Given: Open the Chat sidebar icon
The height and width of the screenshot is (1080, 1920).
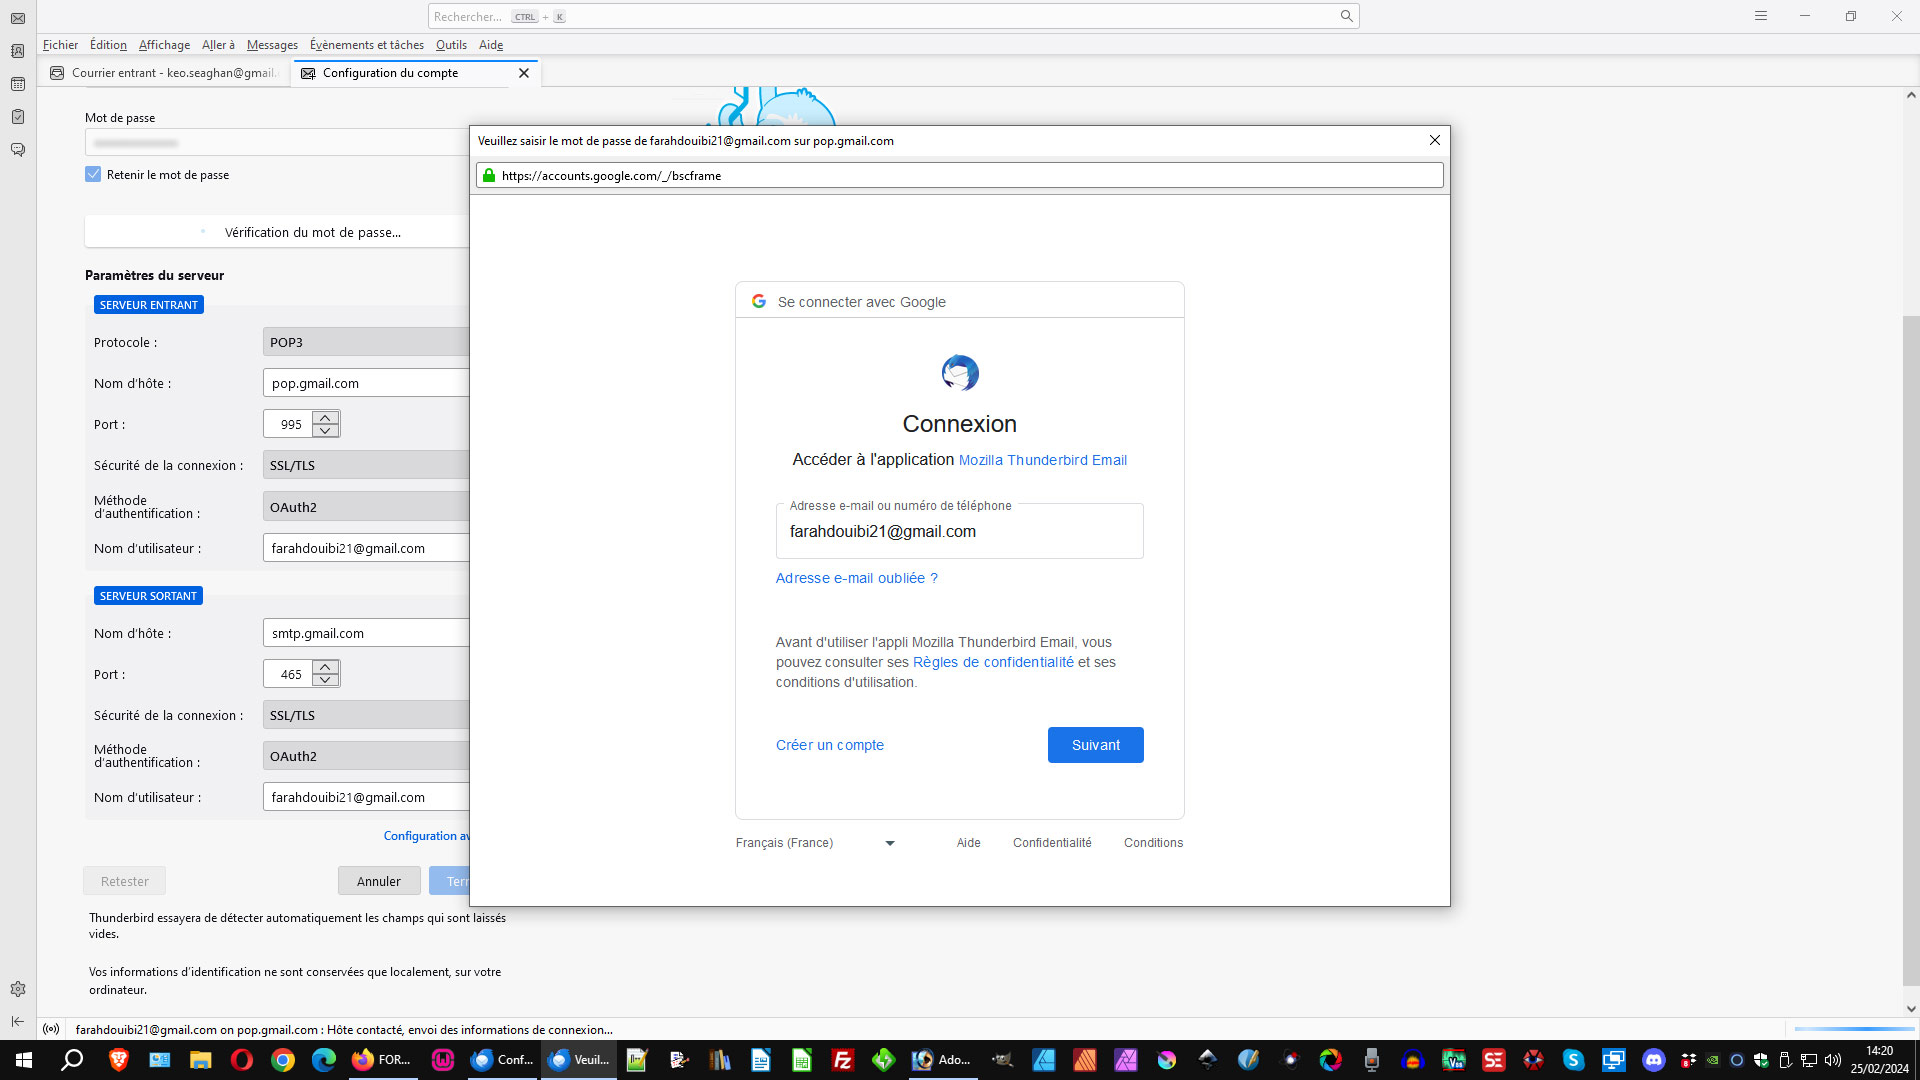Looking at the screenshot, I should [x=18, y=150].
